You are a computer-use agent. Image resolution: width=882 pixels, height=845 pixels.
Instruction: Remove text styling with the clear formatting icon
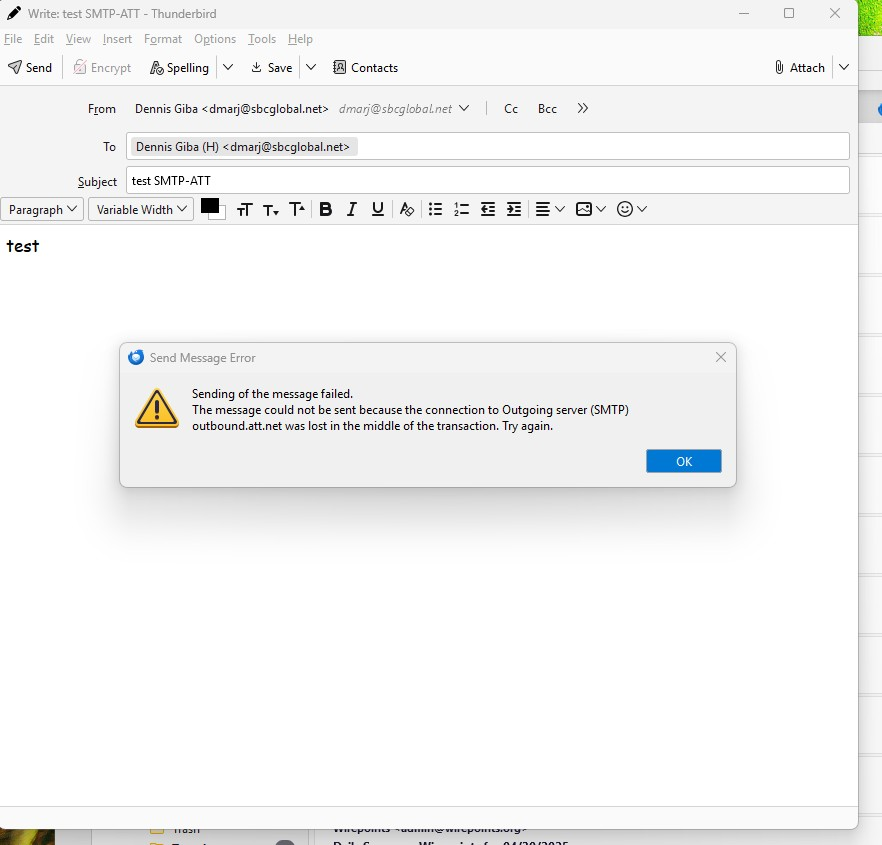click(x=407, y=209)
